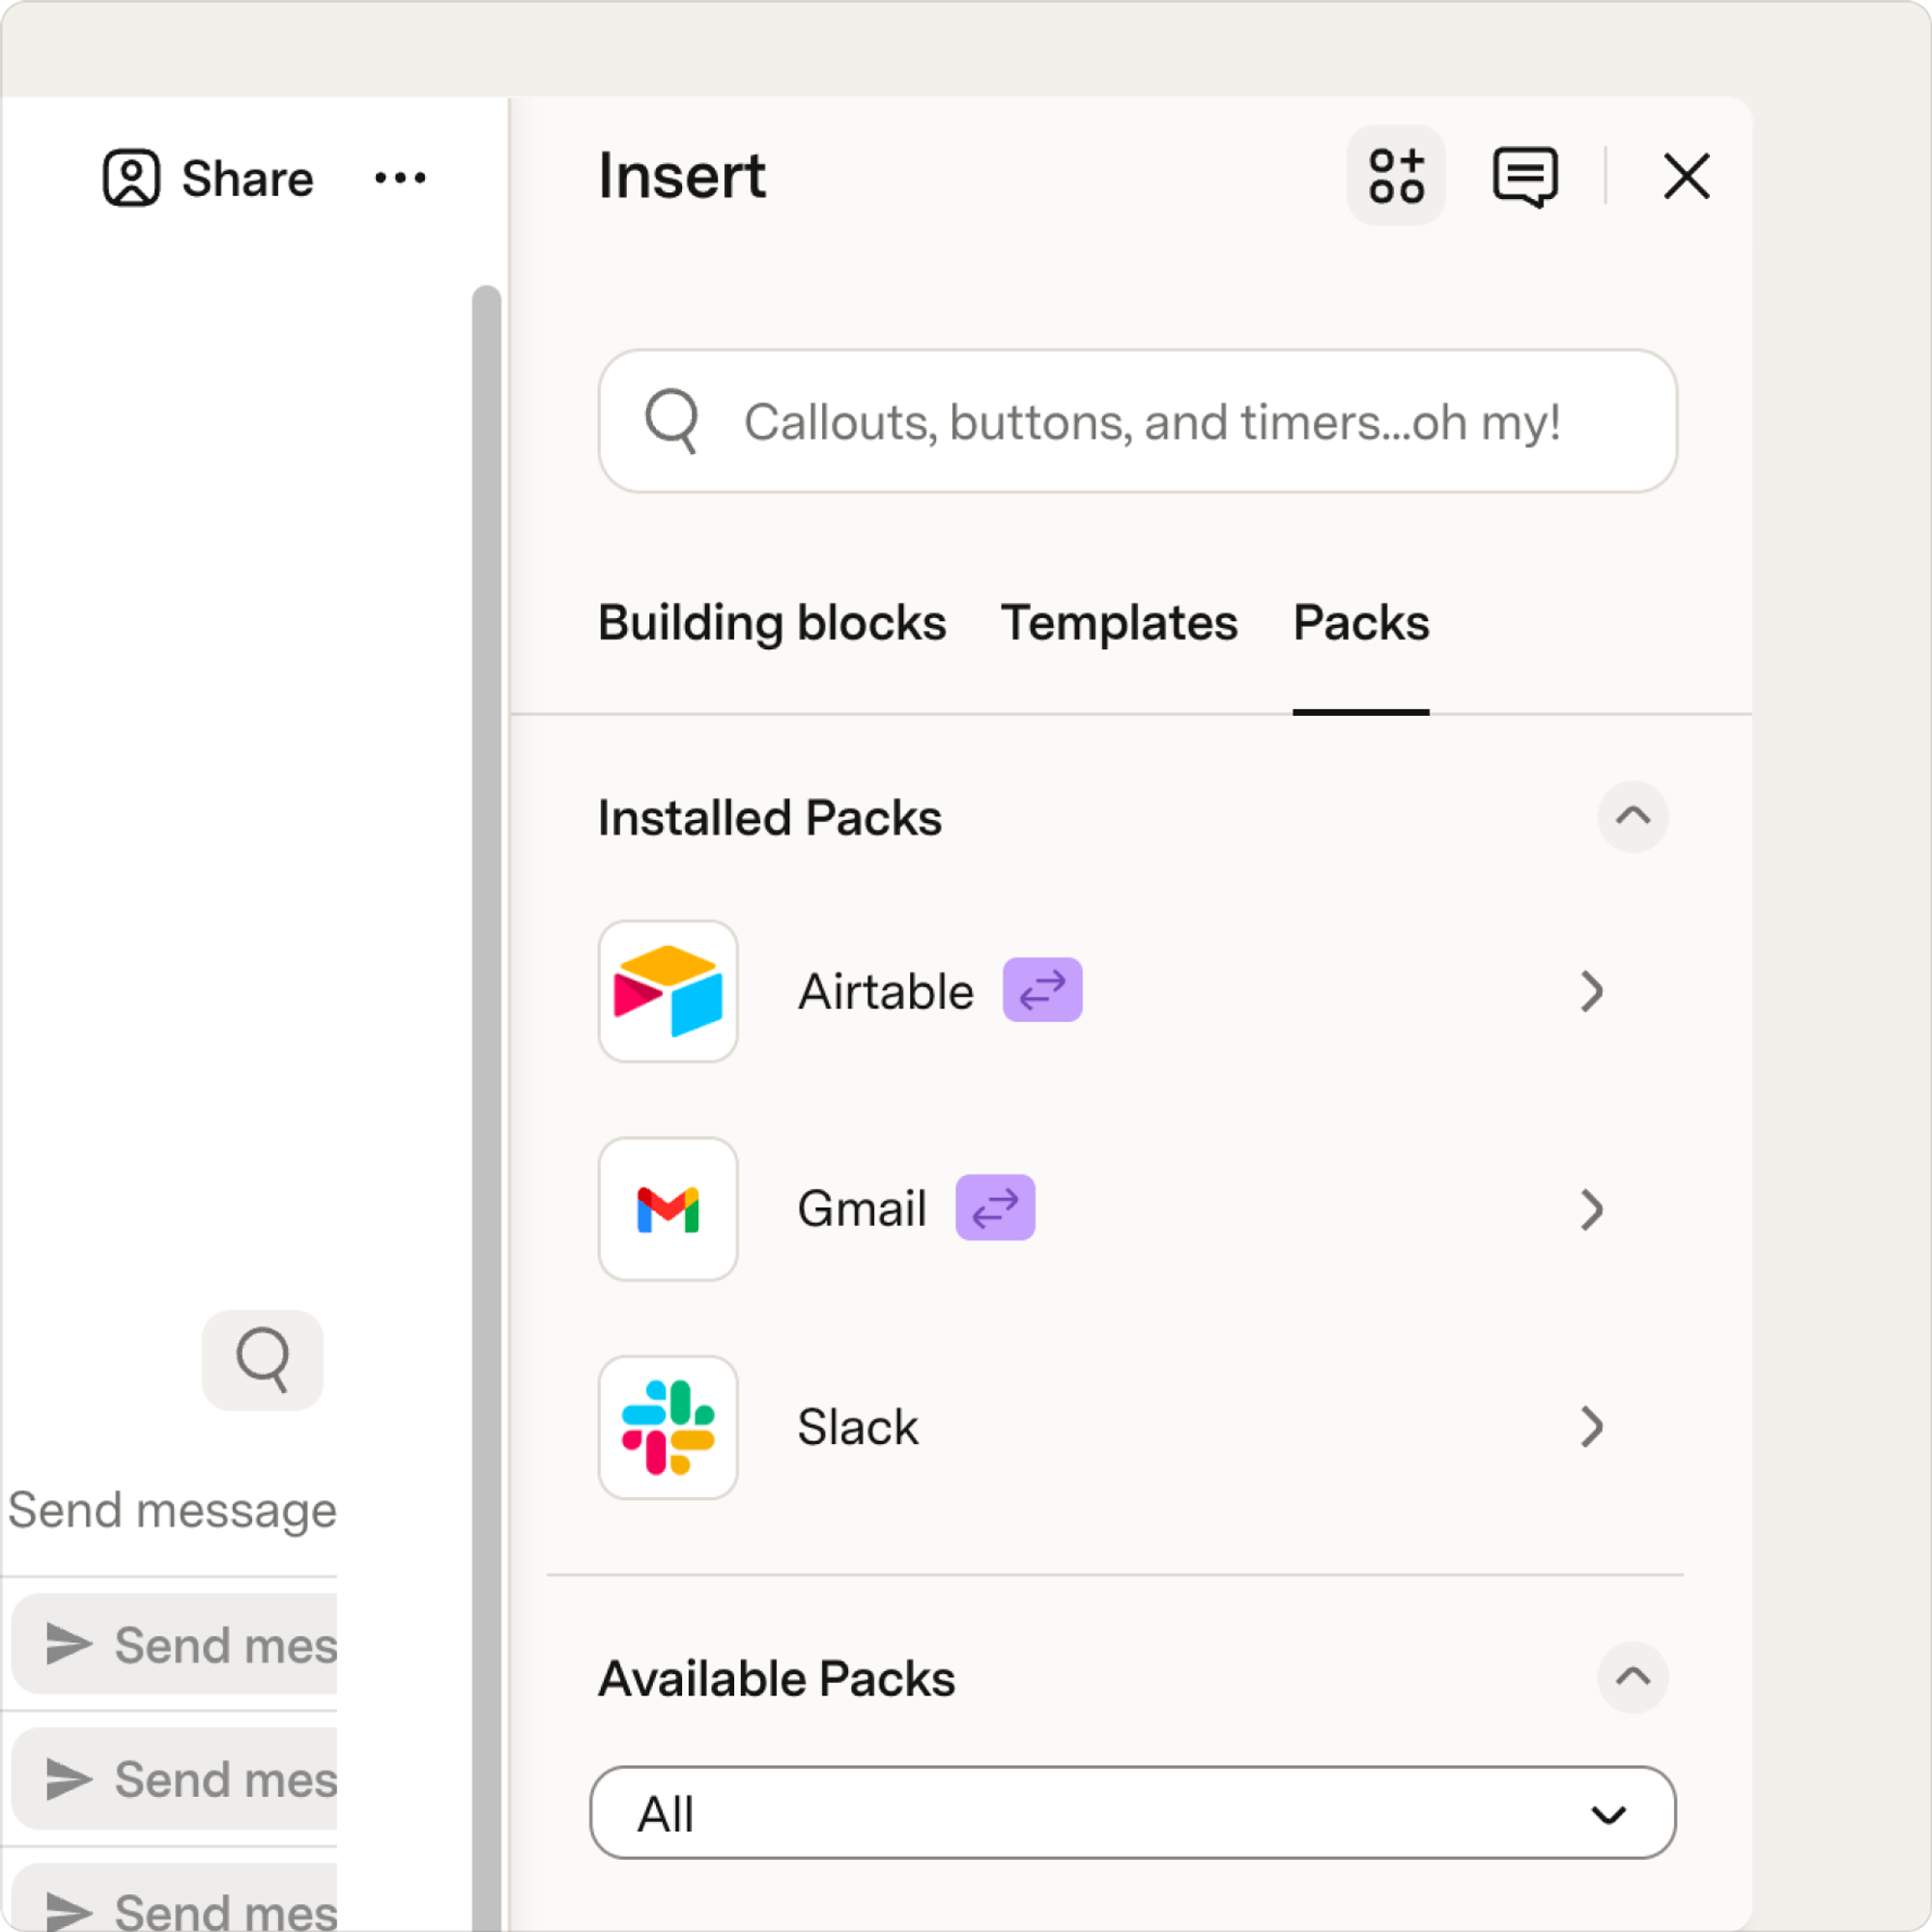1932x1932 pixels.
Task: Open the All packs filter dropdown
Action: click(x=1133, y=1813)
